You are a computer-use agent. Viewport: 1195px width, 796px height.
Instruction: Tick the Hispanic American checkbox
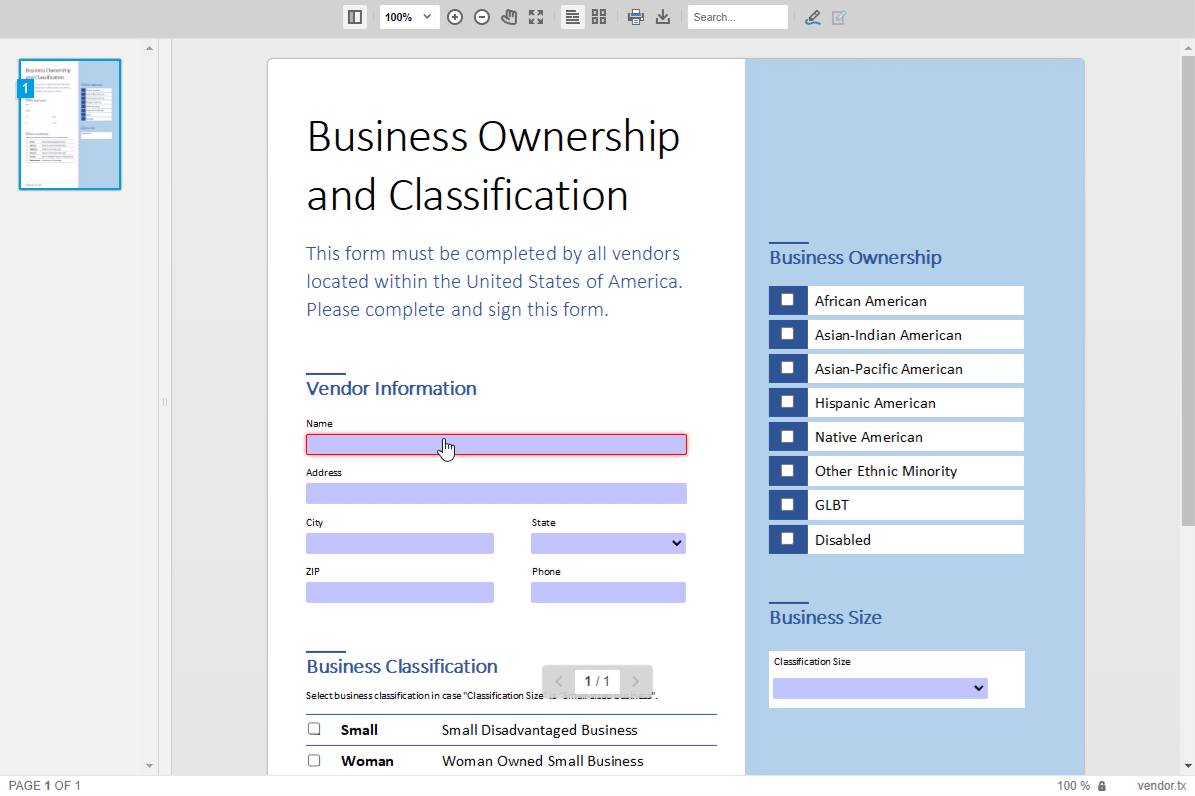tap(787, 402)
